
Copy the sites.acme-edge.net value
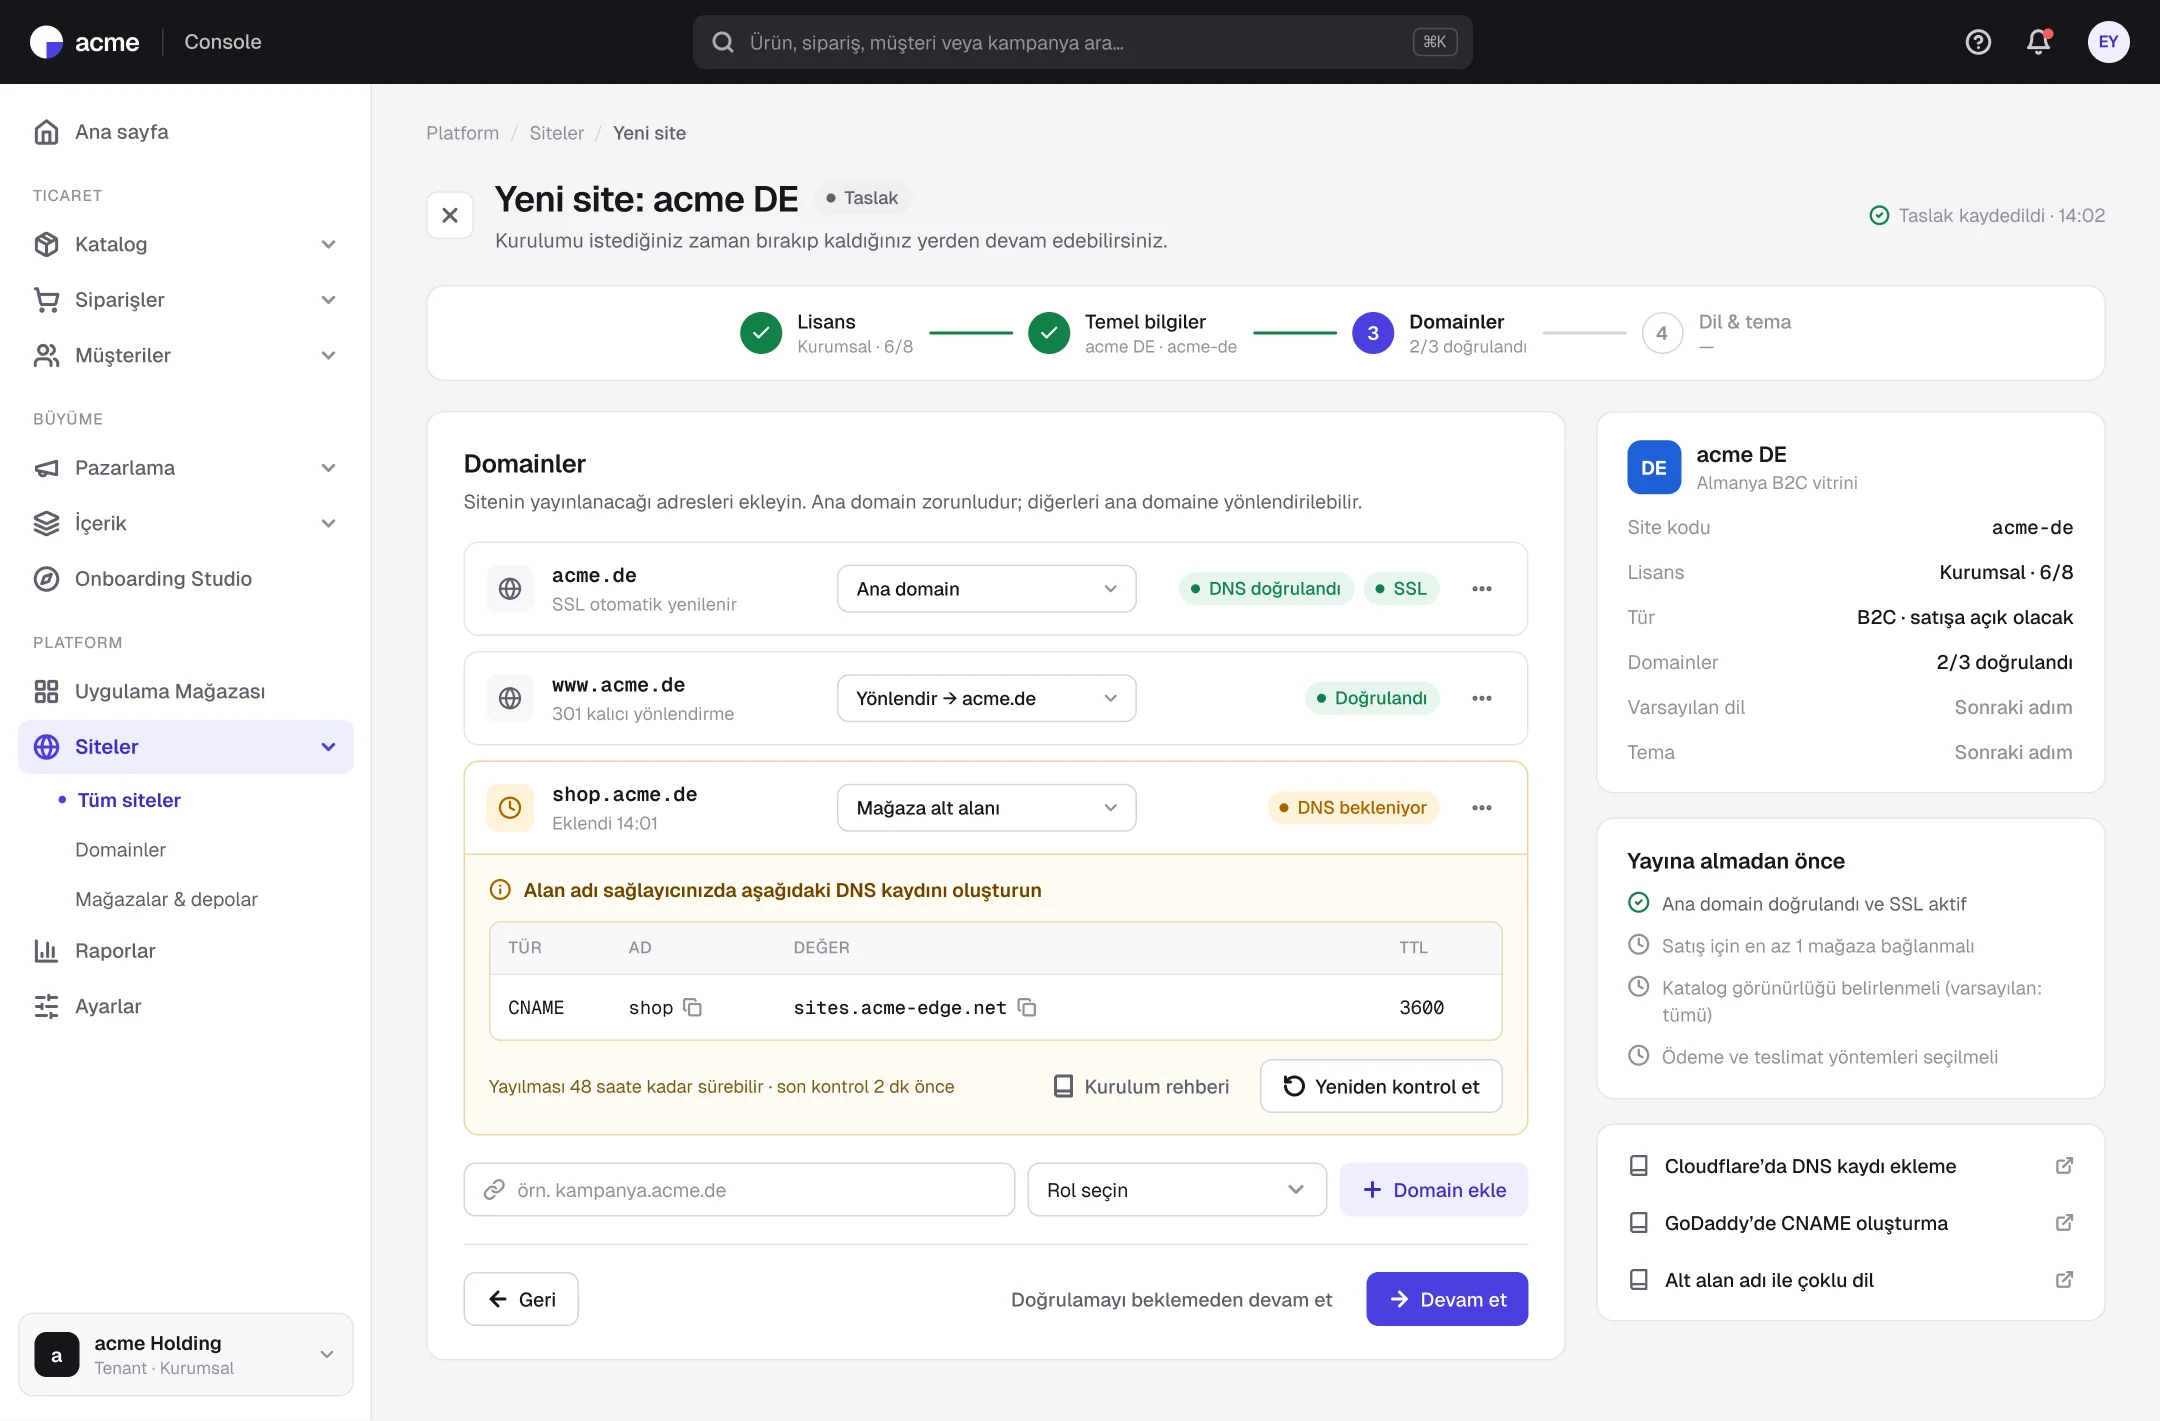coord(1026,1007)
